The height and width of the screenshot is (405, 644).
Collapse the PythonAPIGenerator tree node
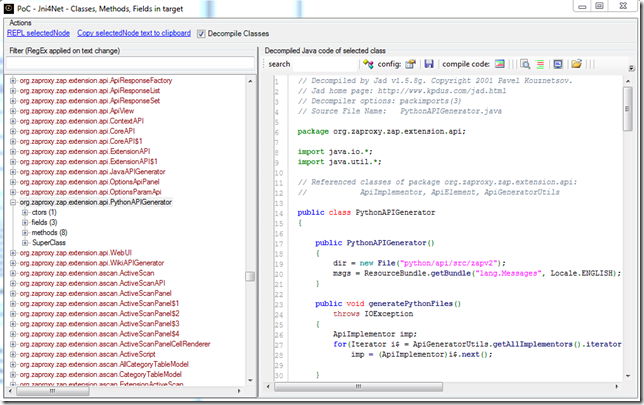[x=12, y=203]
